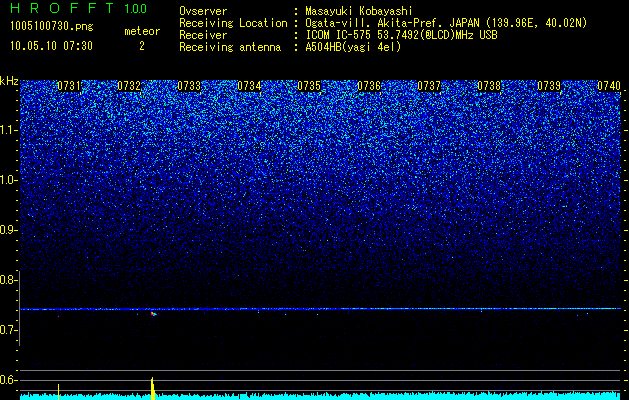Click the meteor count value 2
Viewport: 629px width, 400px height.
pyautogui.click(x=142, y=46)
